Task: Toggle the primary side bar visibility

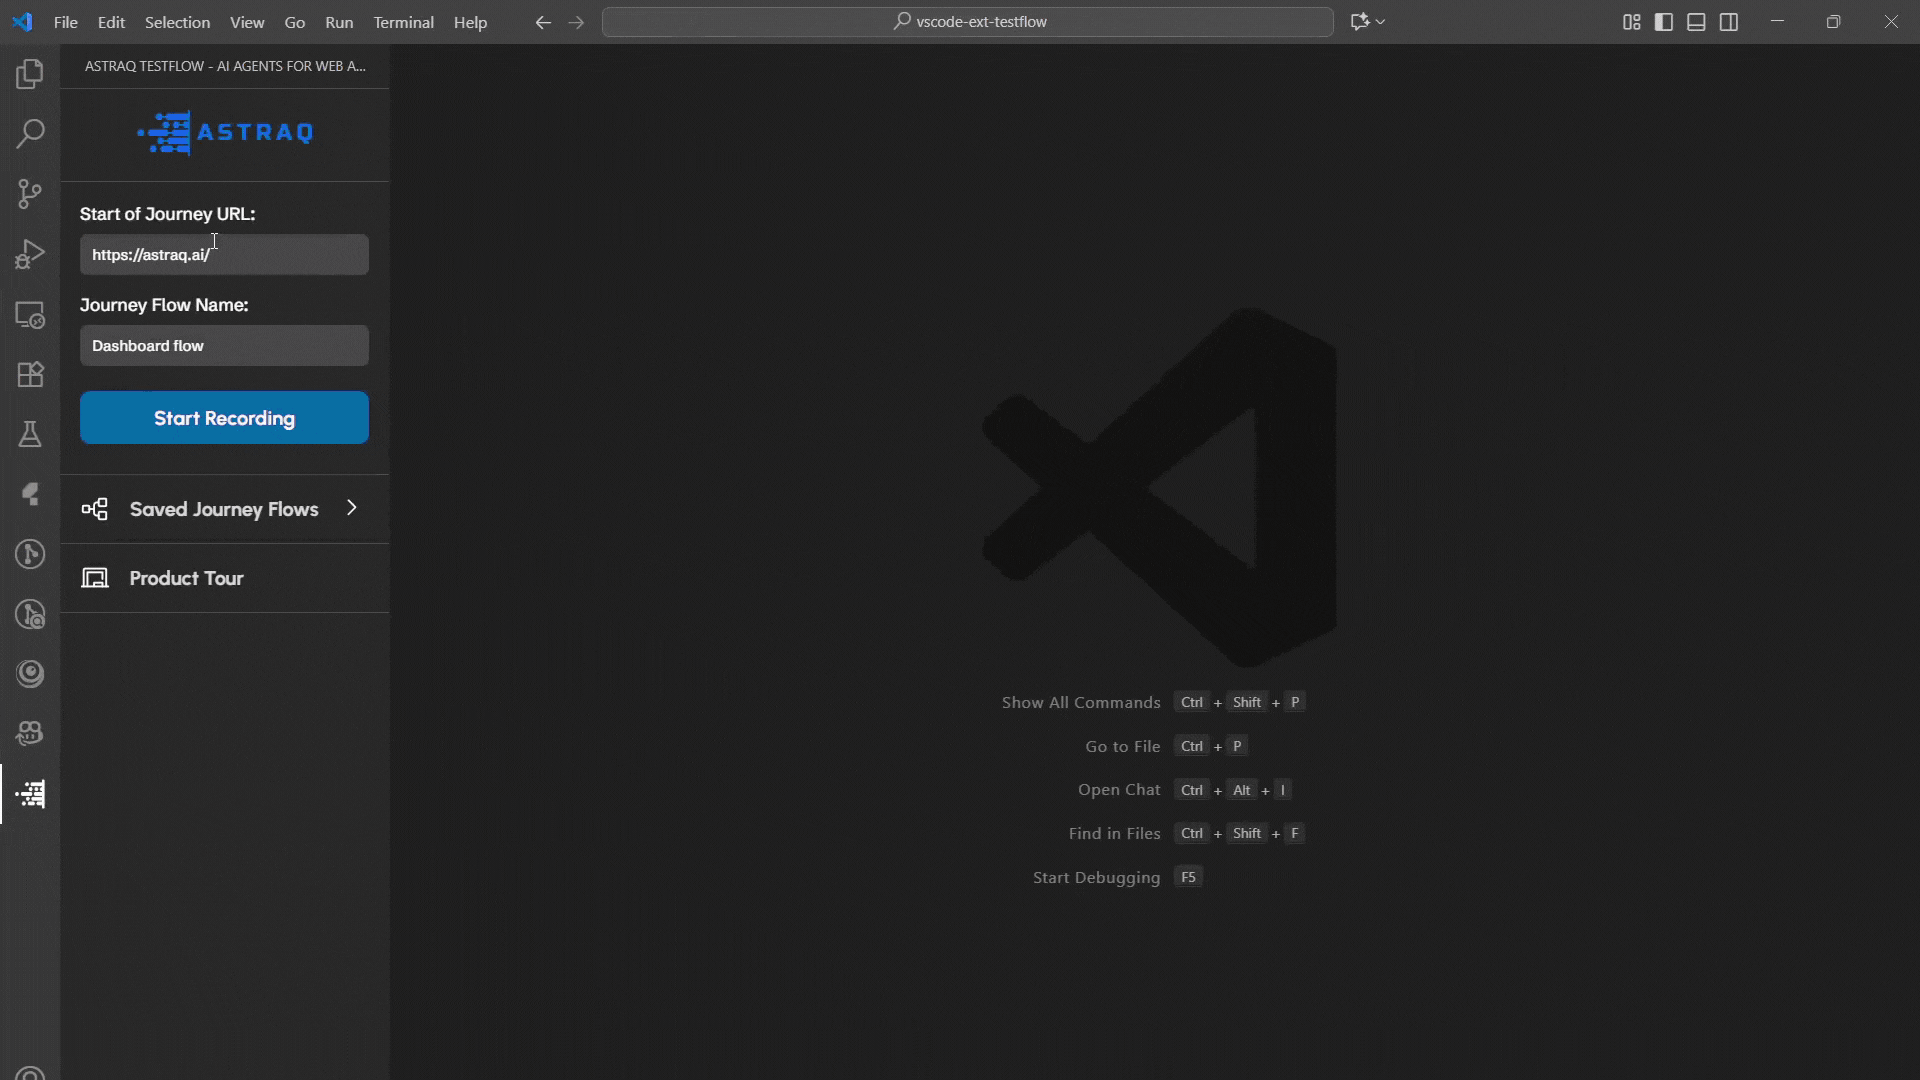Action: coord(1664,22)
